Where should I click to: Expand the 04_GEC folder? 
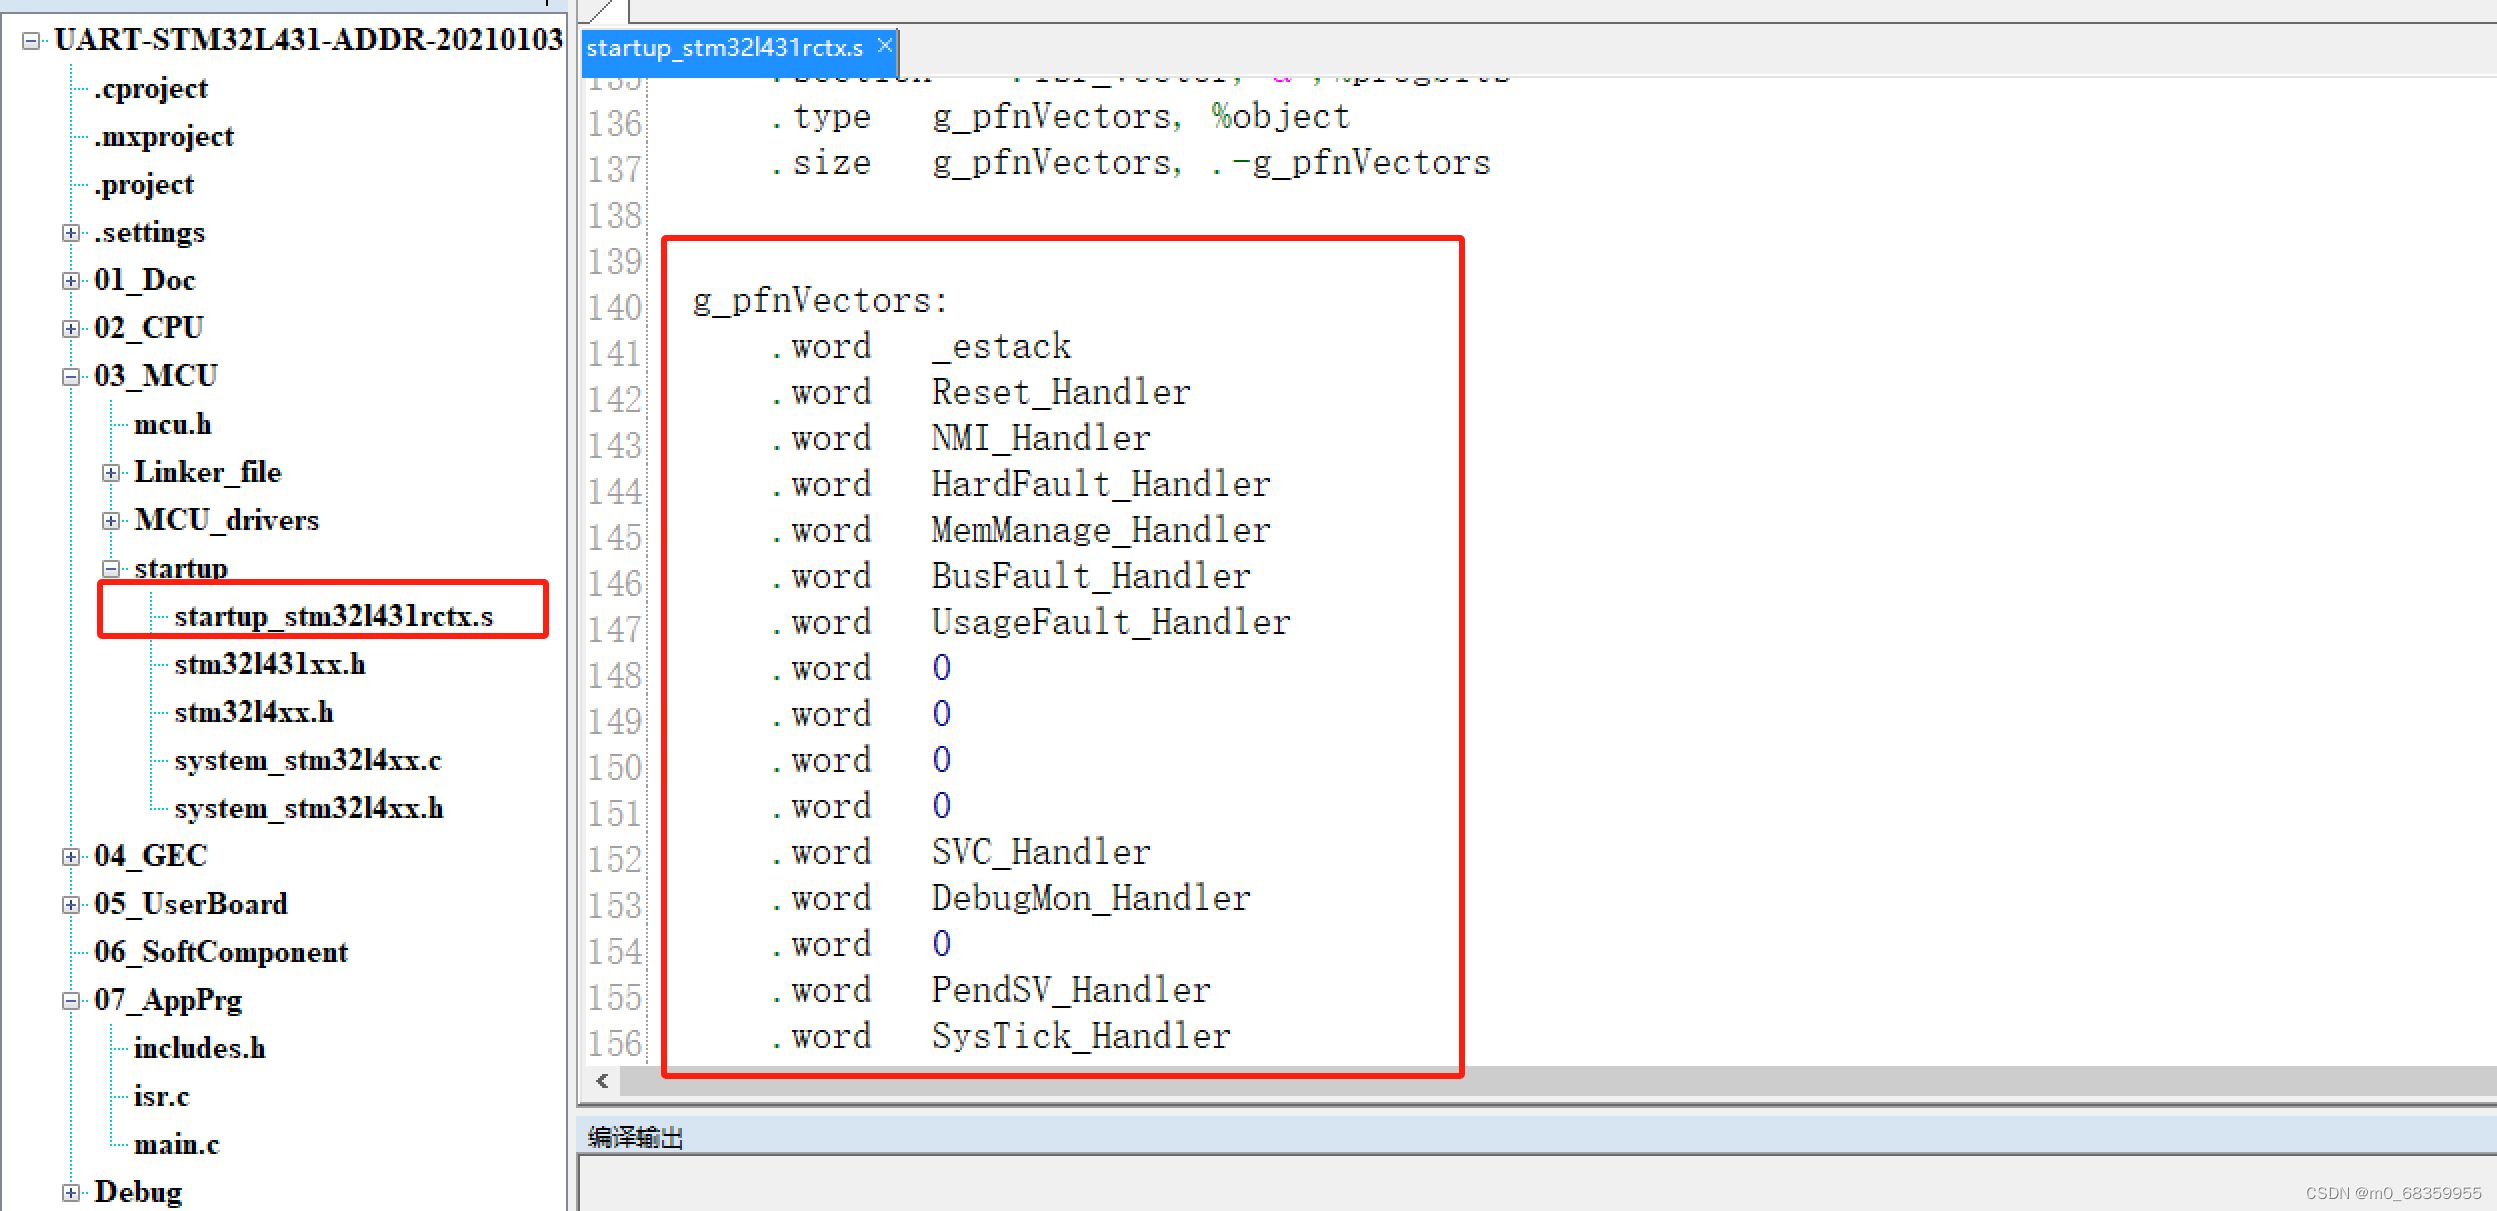70,857
